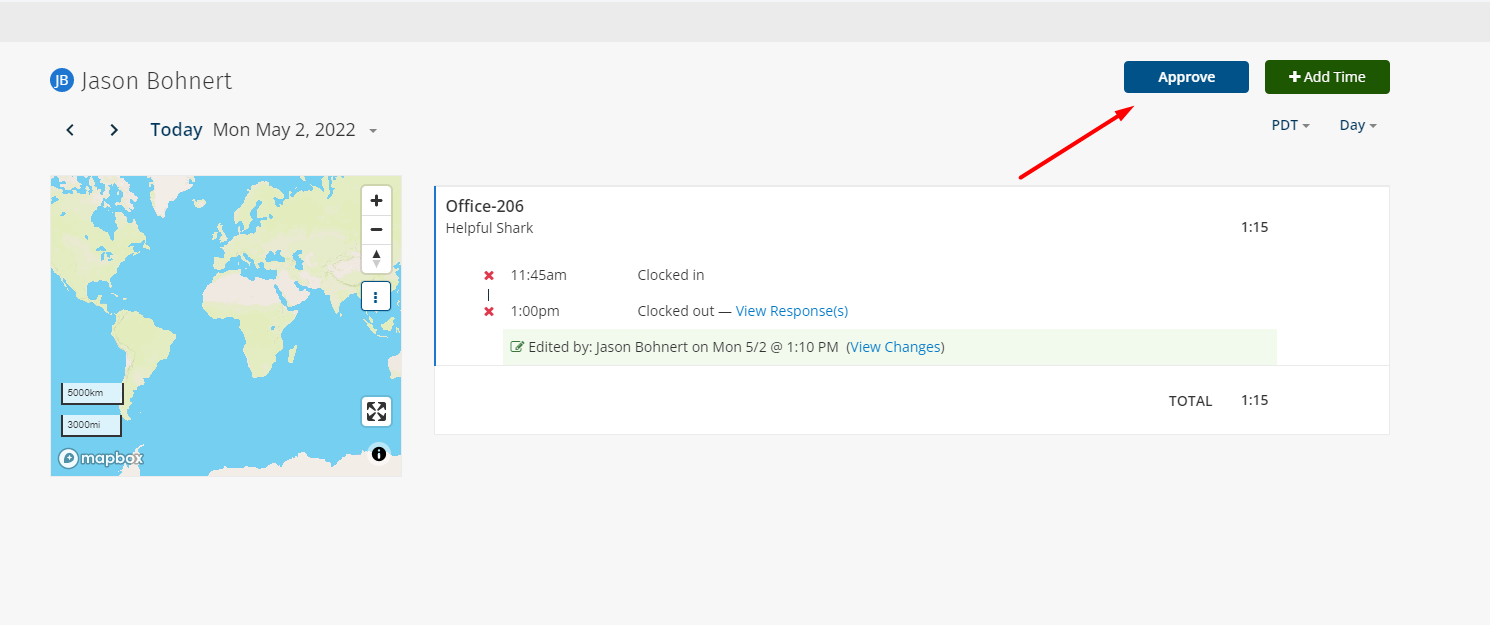Click the red X beside 11:45am
This screenshot has height=625, width=1490.
(489, 275)
